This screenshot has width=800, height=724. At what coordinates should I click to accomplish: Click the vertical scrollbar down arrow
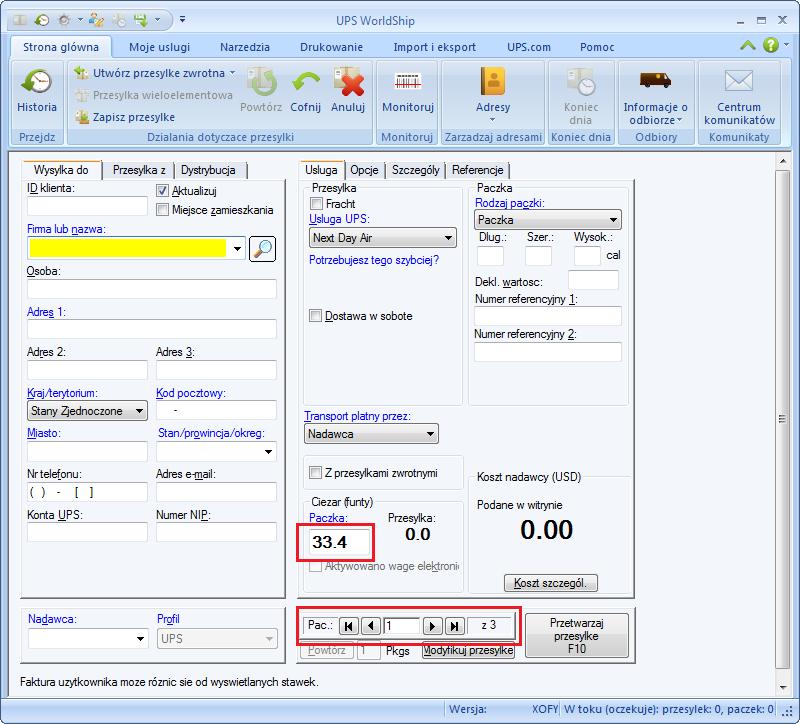[x=782, y=688]
